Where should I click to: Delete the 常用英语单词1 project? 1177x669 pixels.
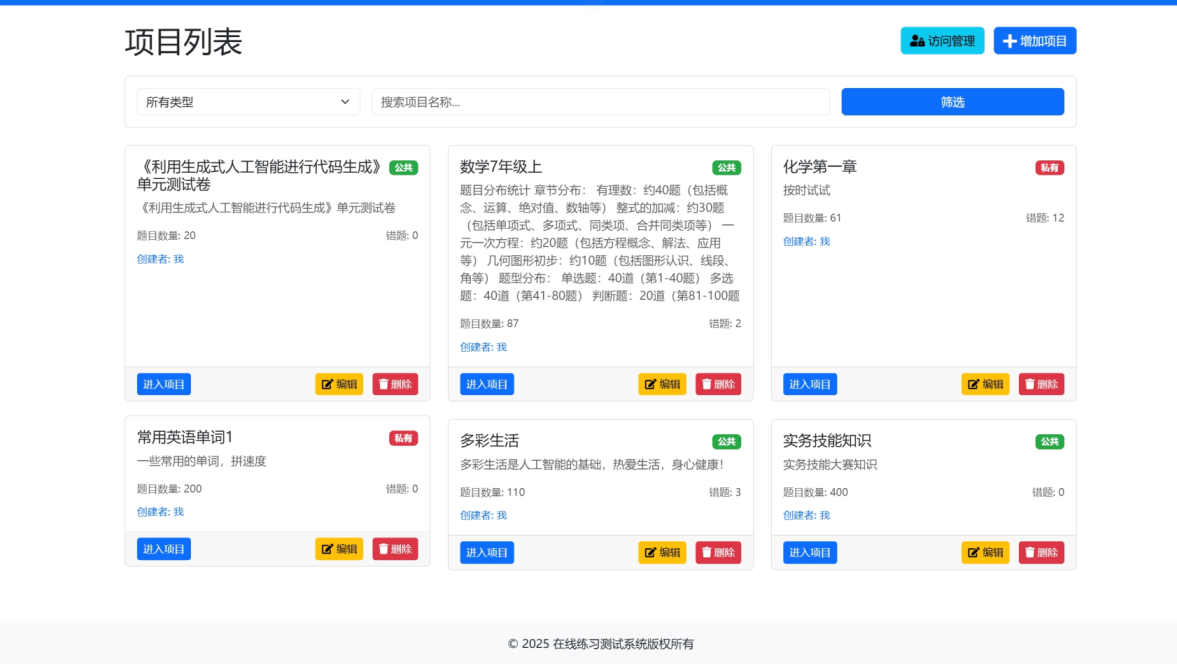click(x=395, y=549)
